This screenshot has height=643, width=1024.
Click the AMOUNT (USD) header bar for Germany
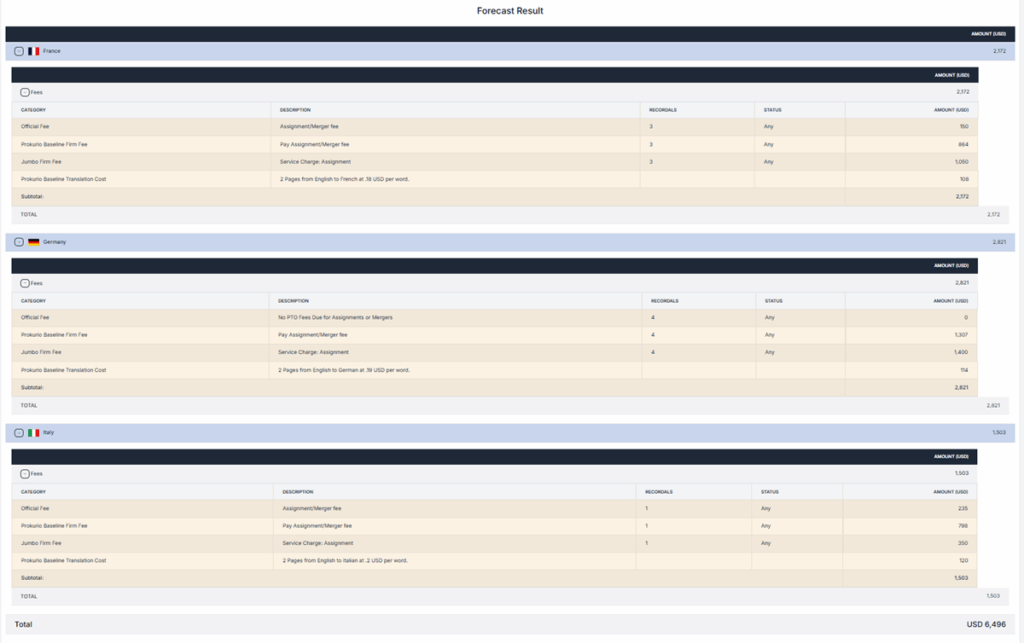point(950,264)
